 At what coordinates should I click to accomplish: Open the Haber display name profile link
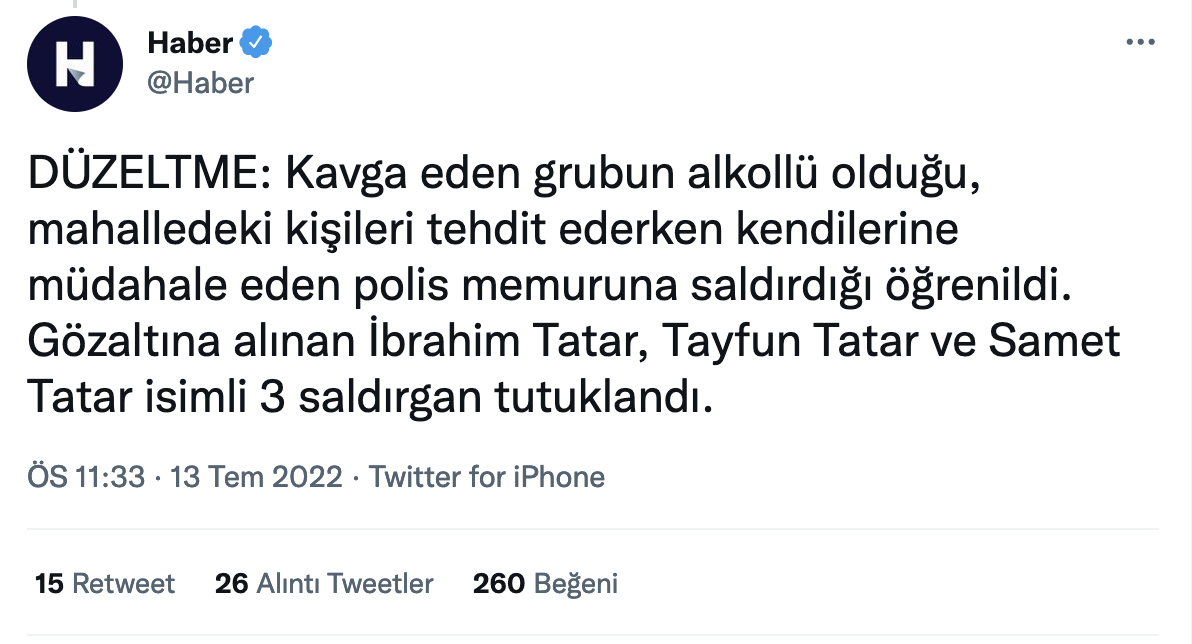[x=190, y=43]
